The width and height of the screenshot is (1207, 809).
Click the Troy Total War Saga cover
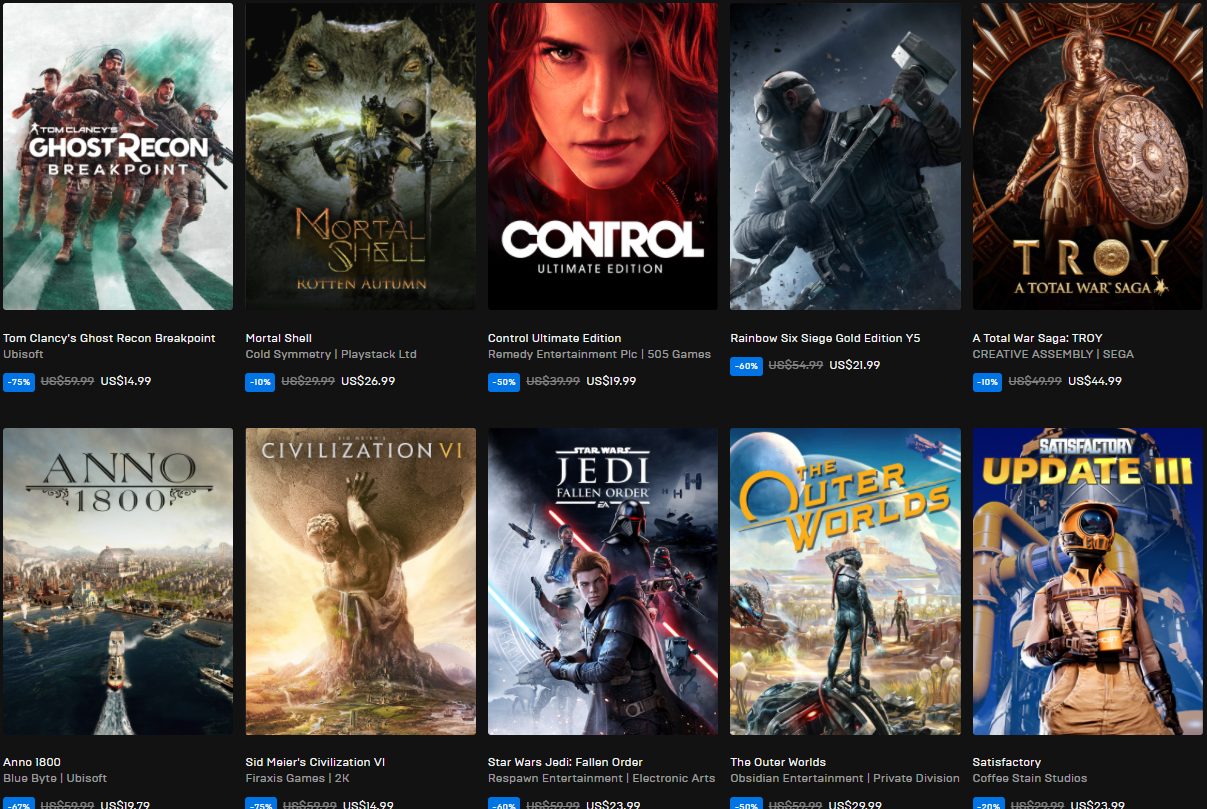pyautogui.click(x=1087, y=157)
